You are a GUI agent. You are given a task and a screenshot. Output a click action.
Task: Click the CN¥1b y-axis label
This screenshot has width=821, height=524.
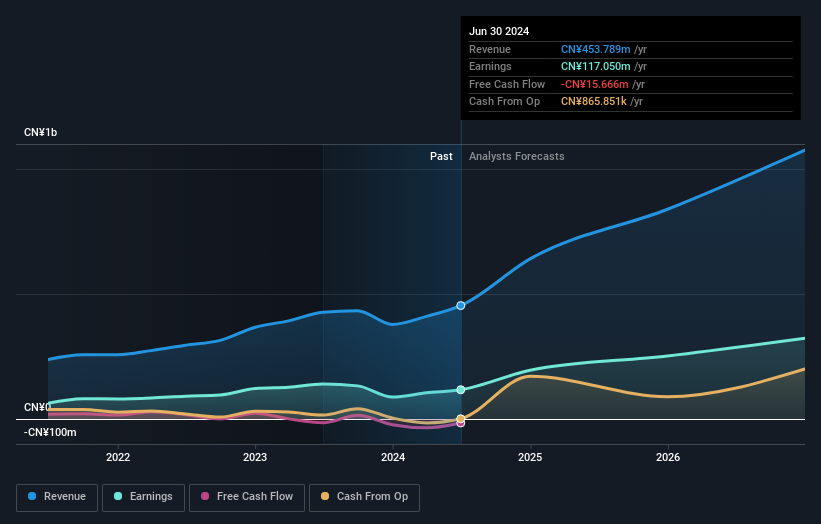click(x=40, y=132)
